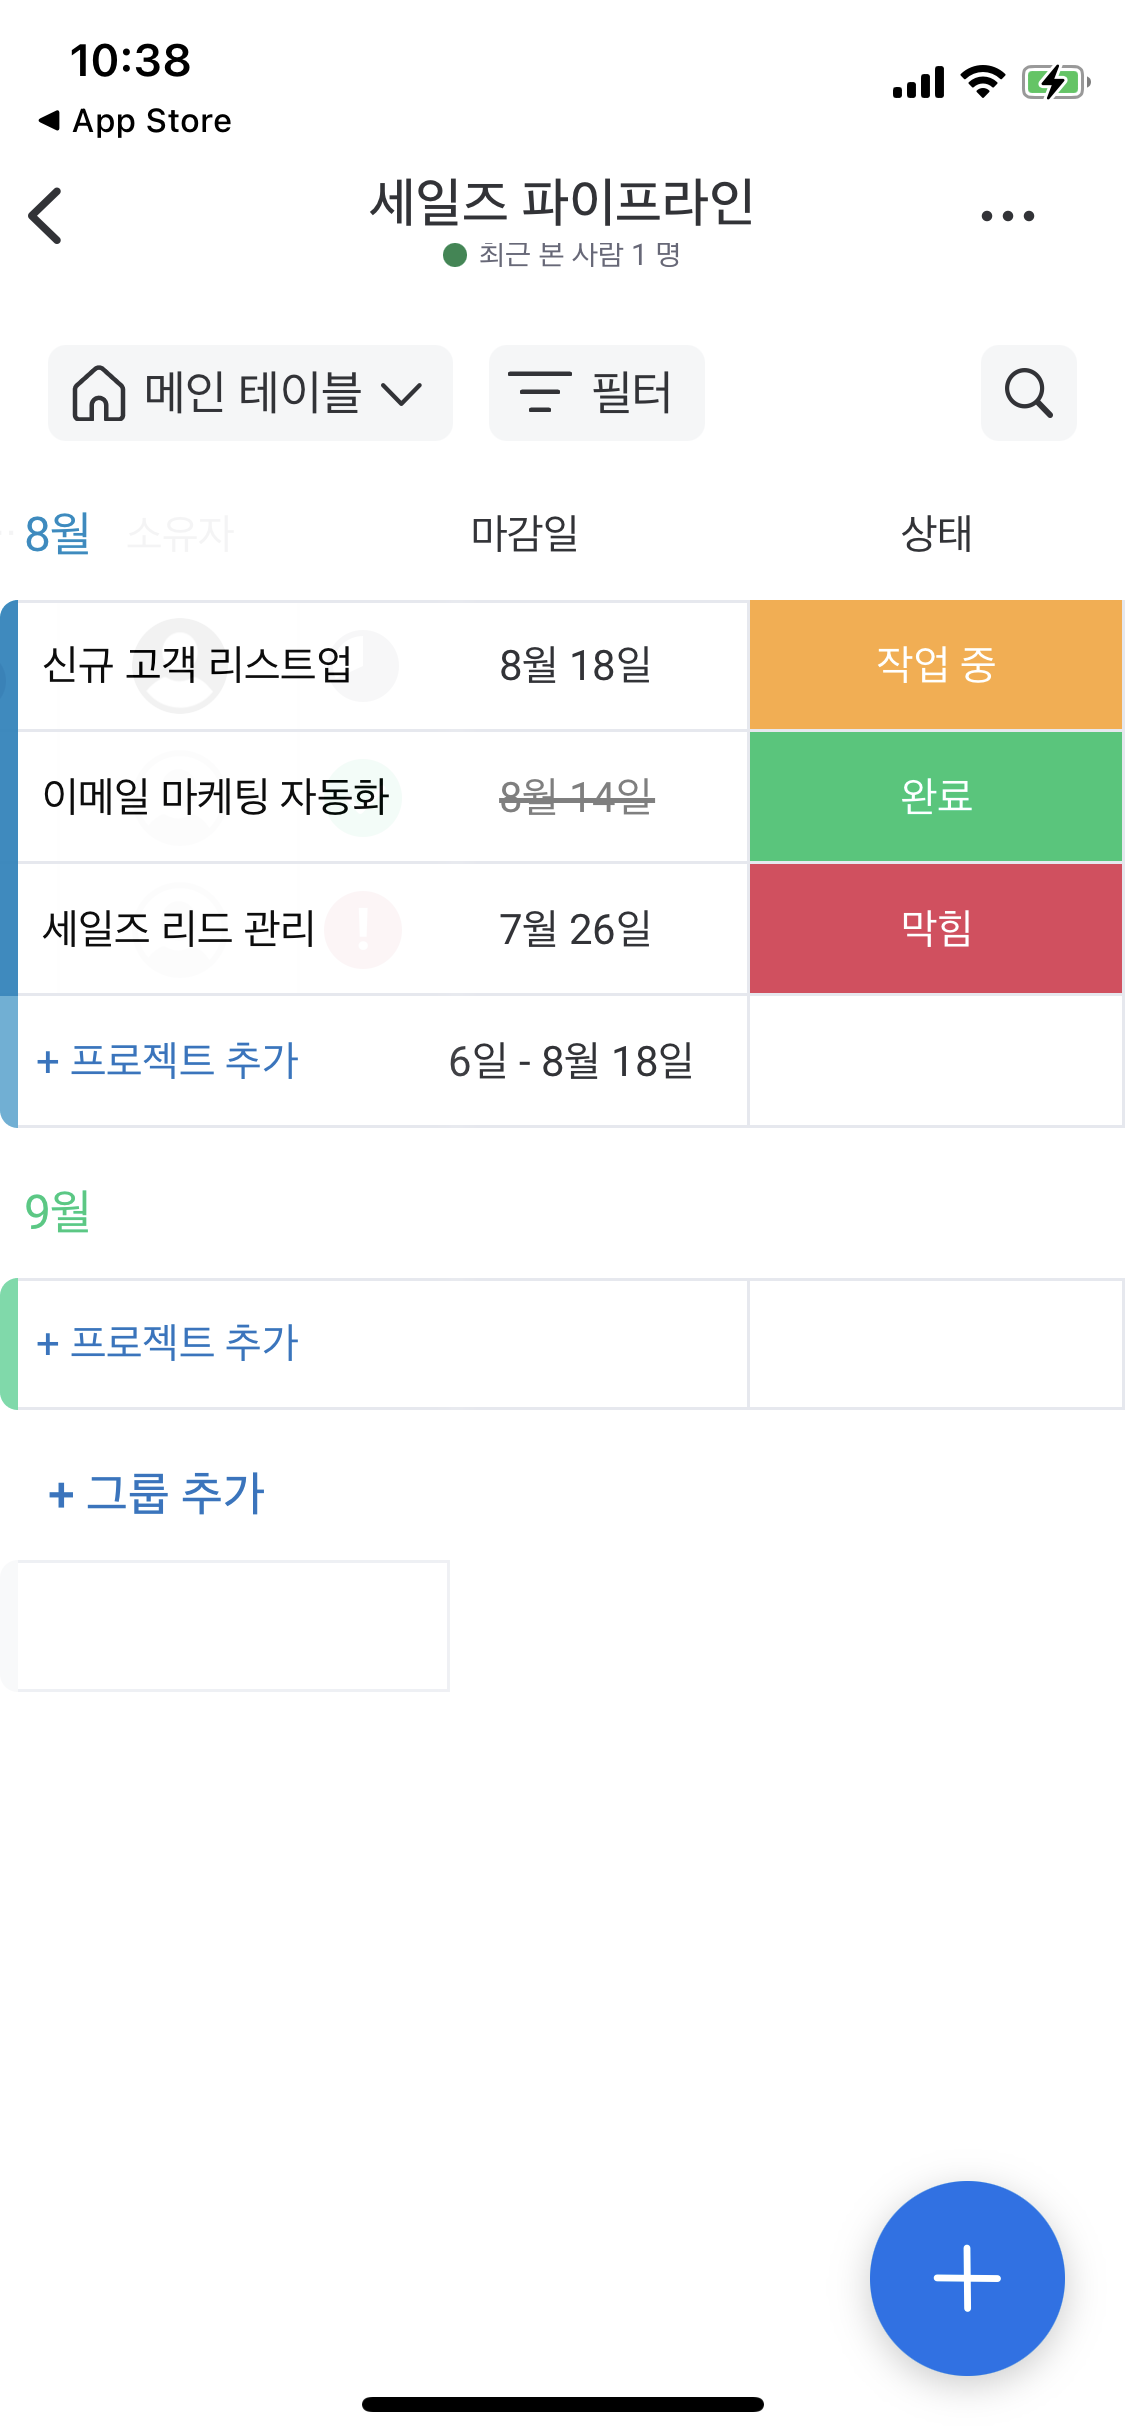Add a project under 9월 group
Image resolution: width=1125 pixels, height=2436 pixels.
[x=168, y=1342]
